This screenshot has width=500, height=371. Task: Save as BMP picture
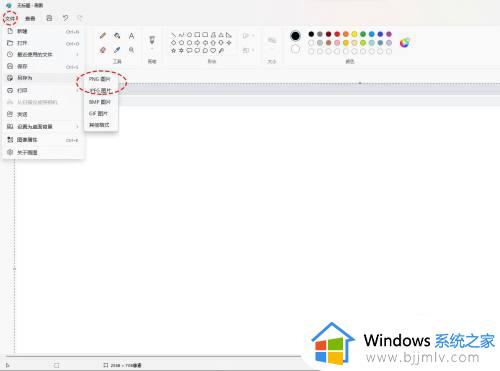[x=101, y=102]
